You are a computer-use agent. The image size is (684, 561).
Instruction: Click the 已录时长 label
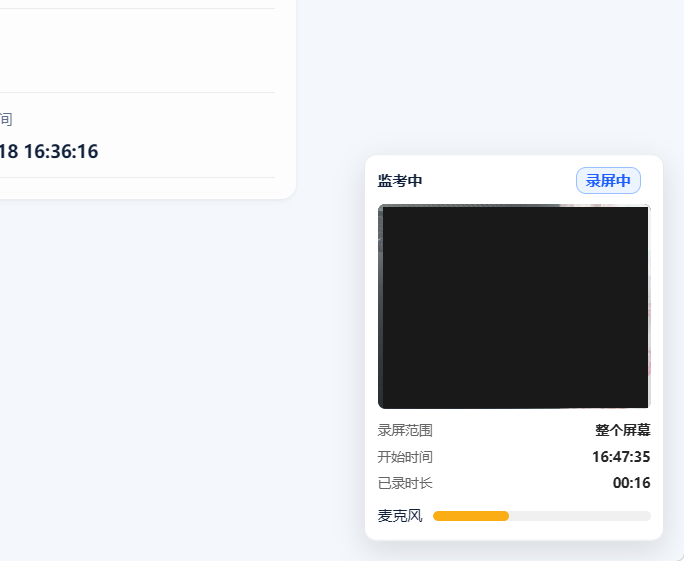tap(405, 483)
